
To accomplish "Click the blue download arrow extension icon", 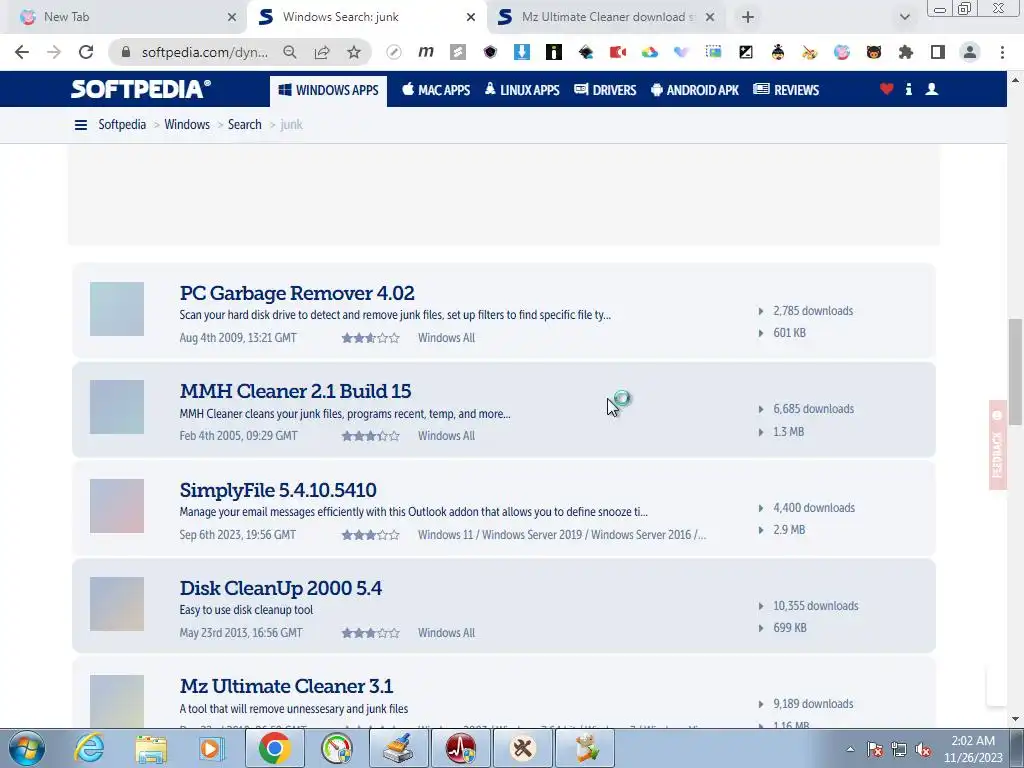I will pyautogui.click(x=522, y=52).
